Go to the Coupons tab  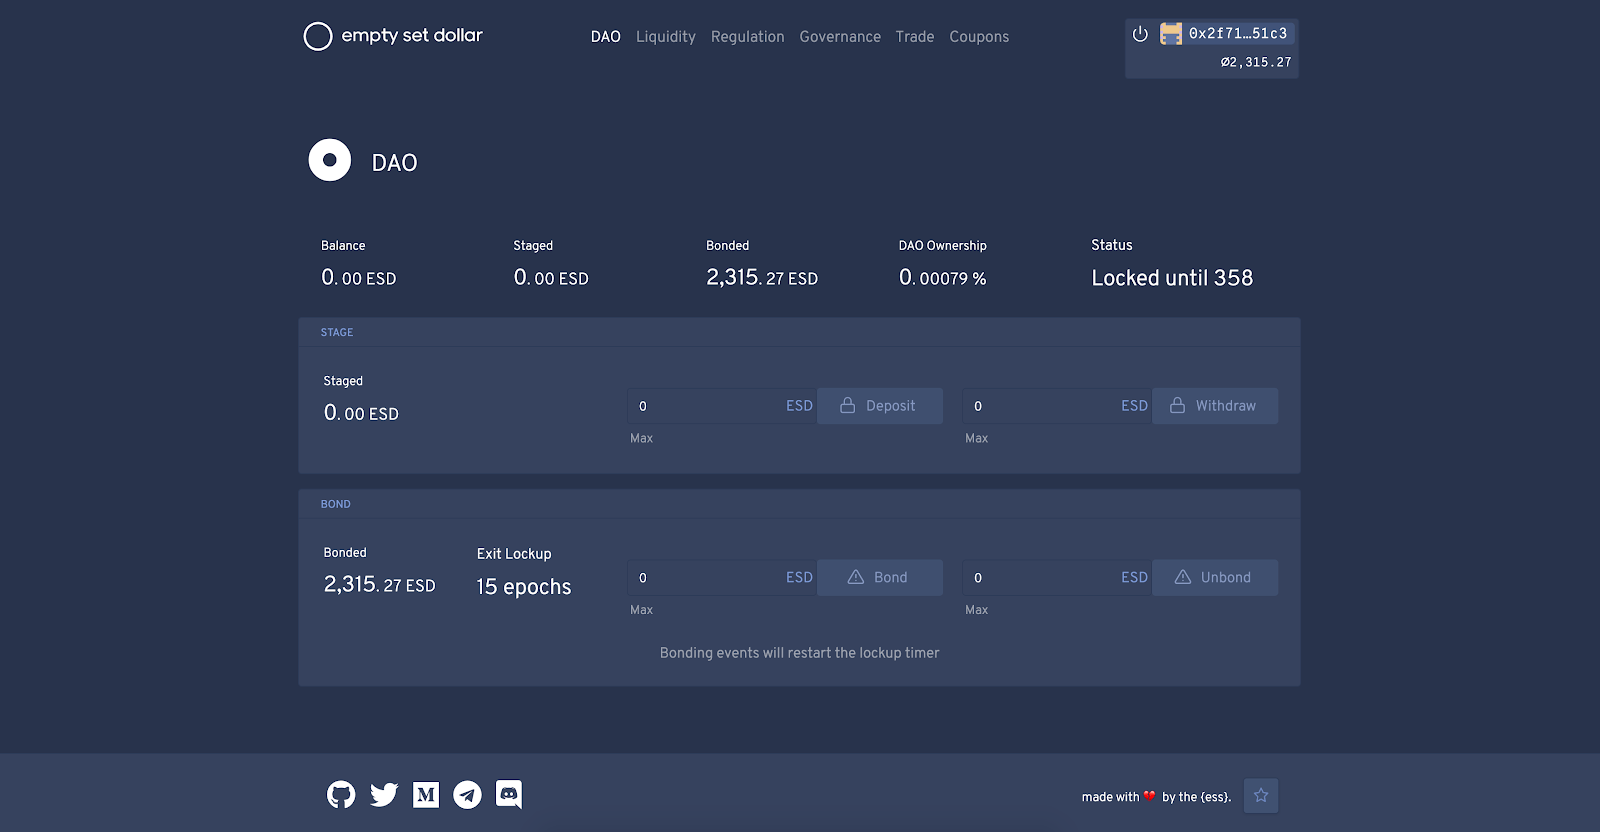(979, 37)
